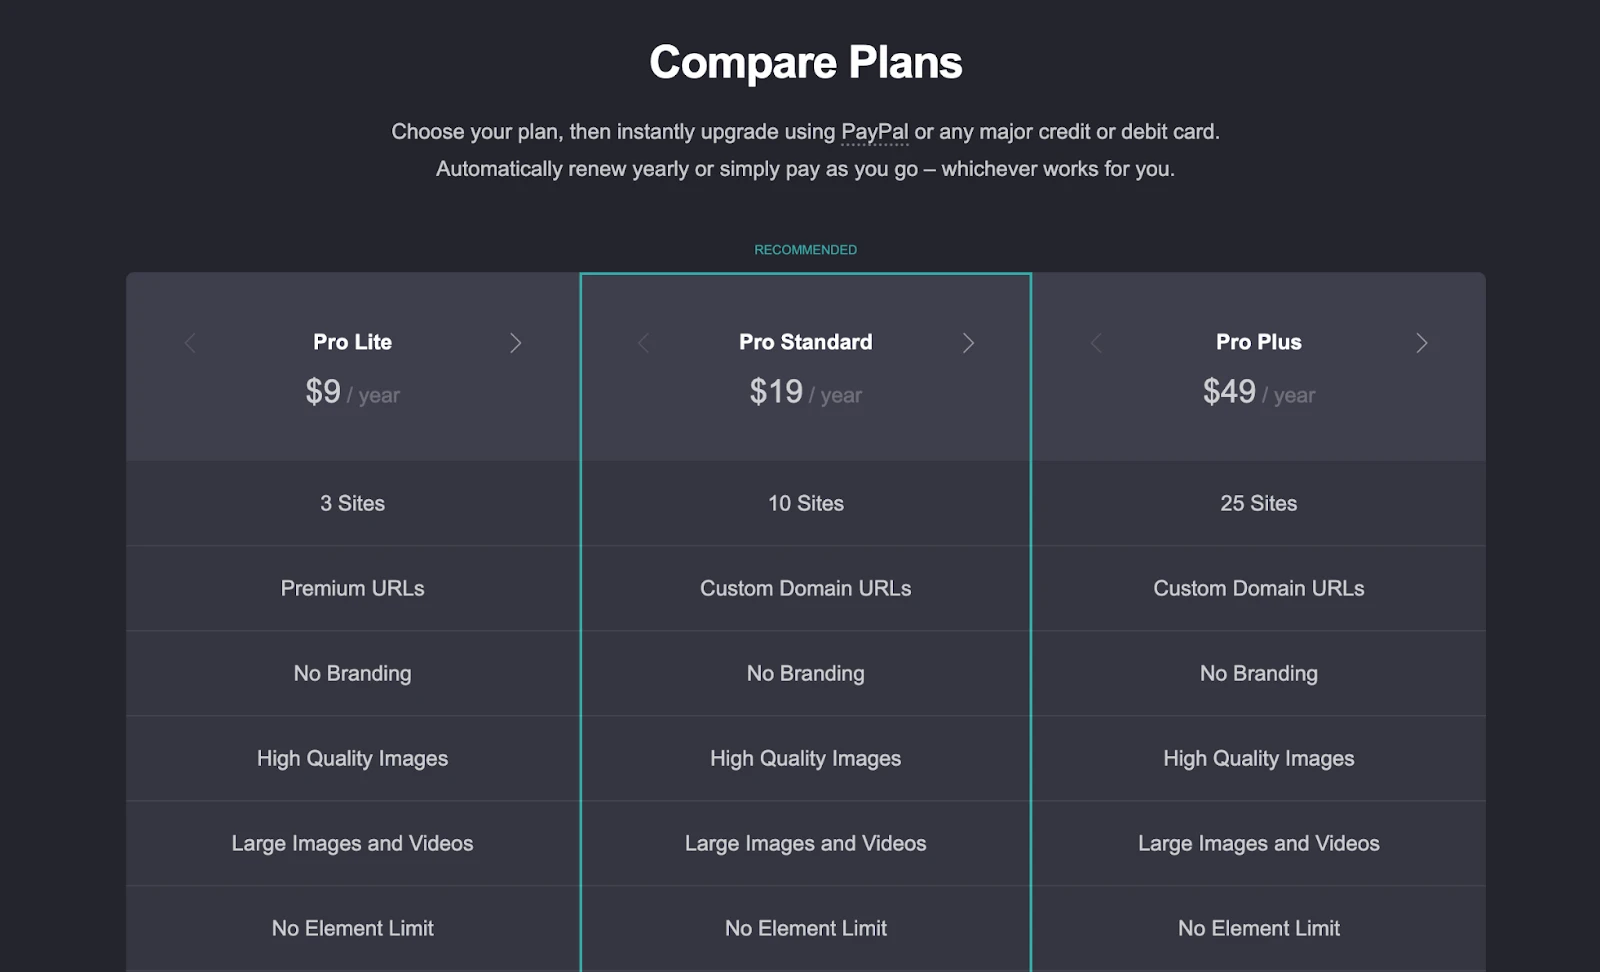Viewport: 1600px width, 972px height.
Task: Click Custom Domain URLs under Pro Plus
Action: tap(1258, 588)
